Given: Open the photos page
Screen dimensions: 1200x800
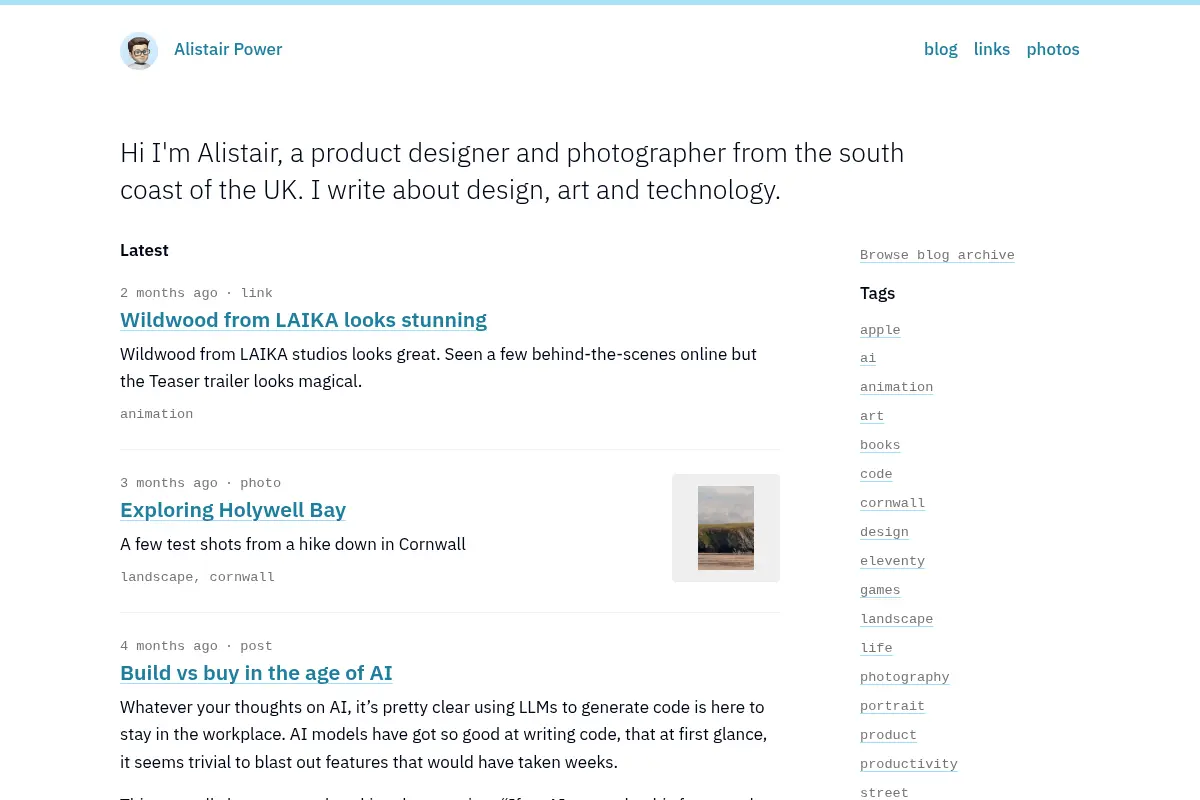Looking at the screenshot, I should click(x=1053, y=49).
